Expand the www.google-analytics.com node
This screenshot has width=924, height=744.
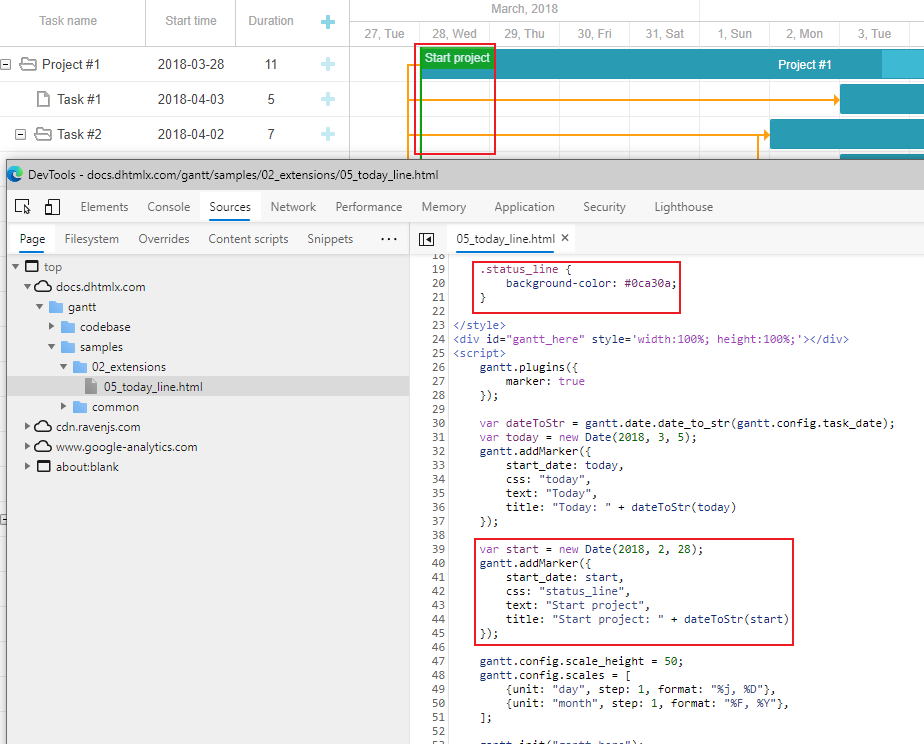tap(27, 446)
